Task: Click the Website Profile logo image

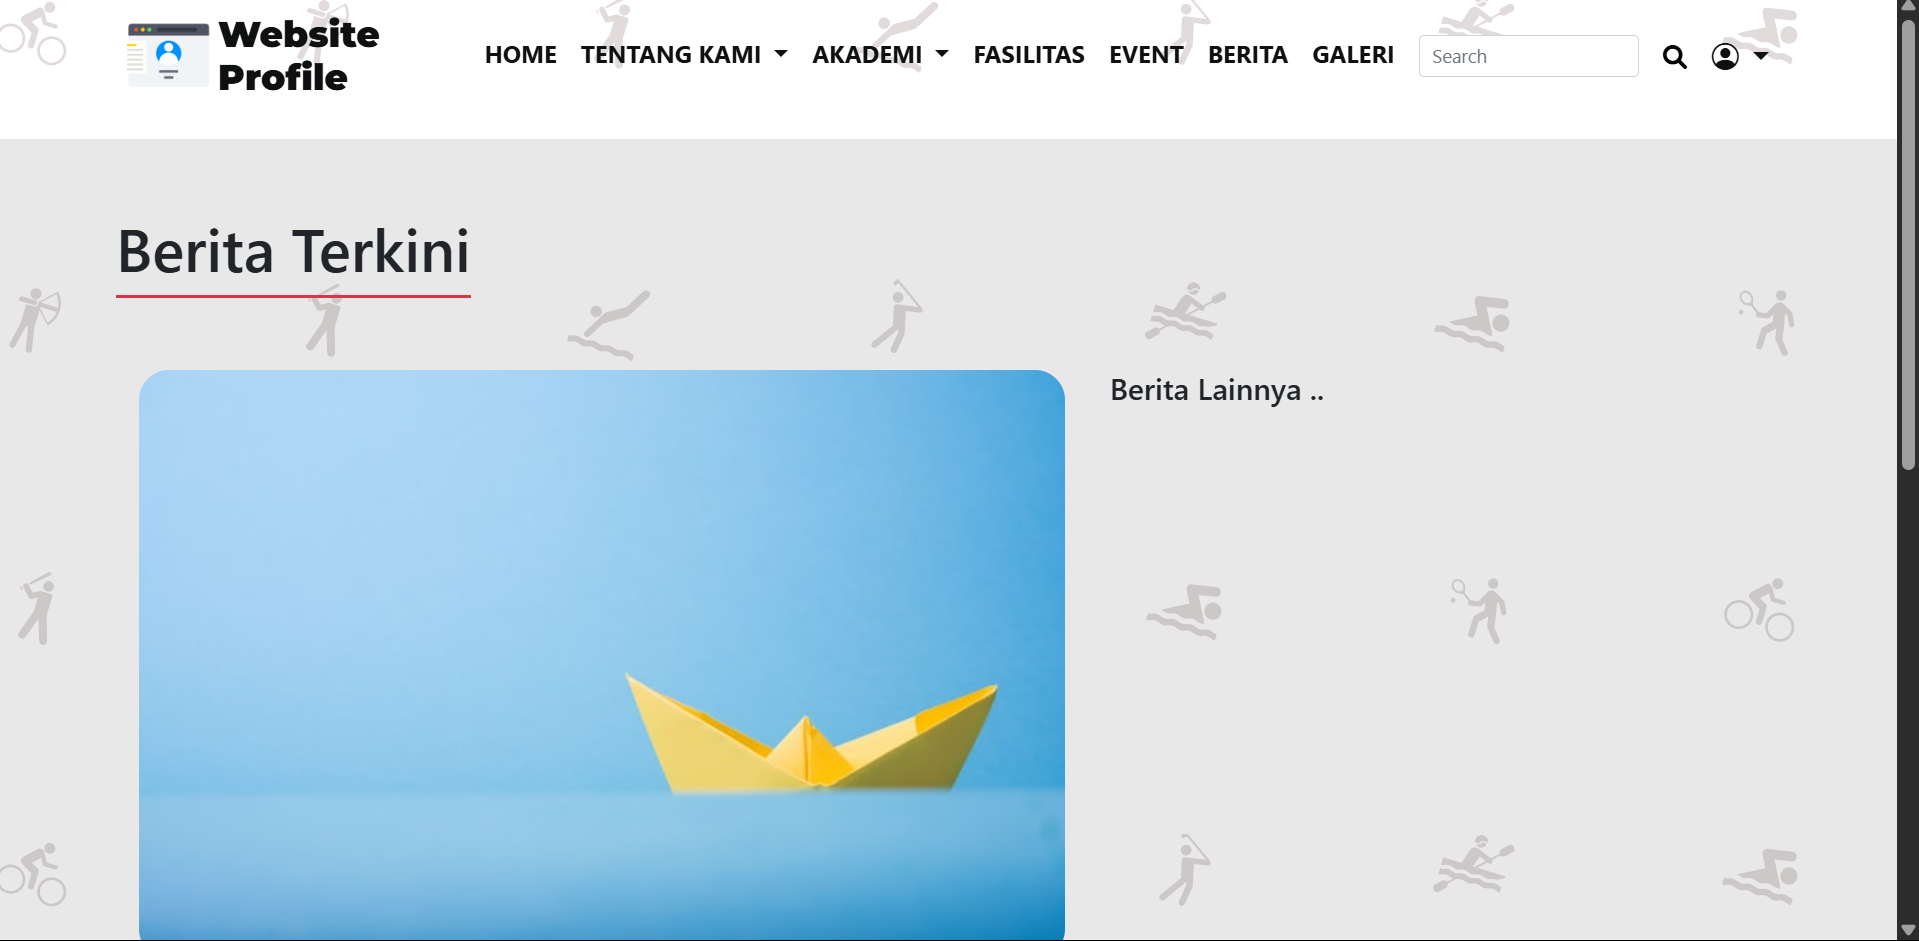Action: coord(168,55)
